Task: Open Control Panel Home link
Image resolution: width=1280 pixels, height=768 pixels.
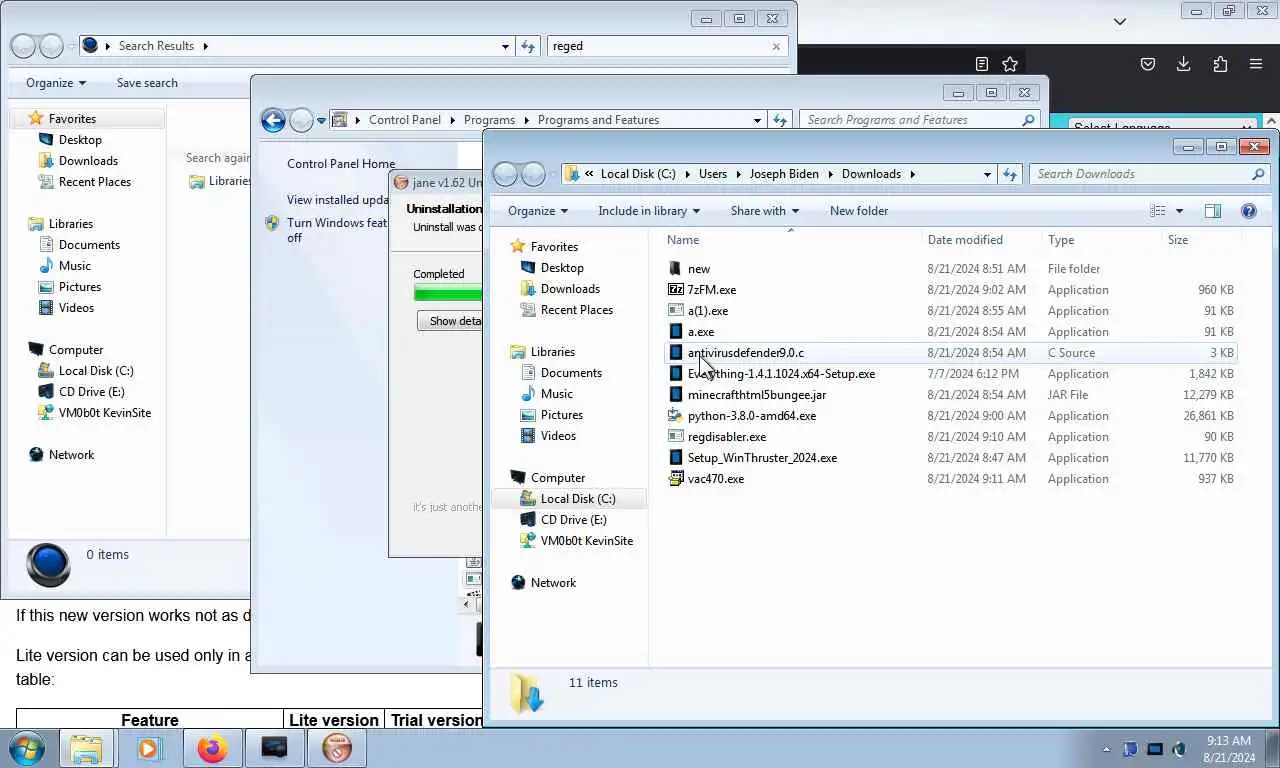Action: [341, 164]
